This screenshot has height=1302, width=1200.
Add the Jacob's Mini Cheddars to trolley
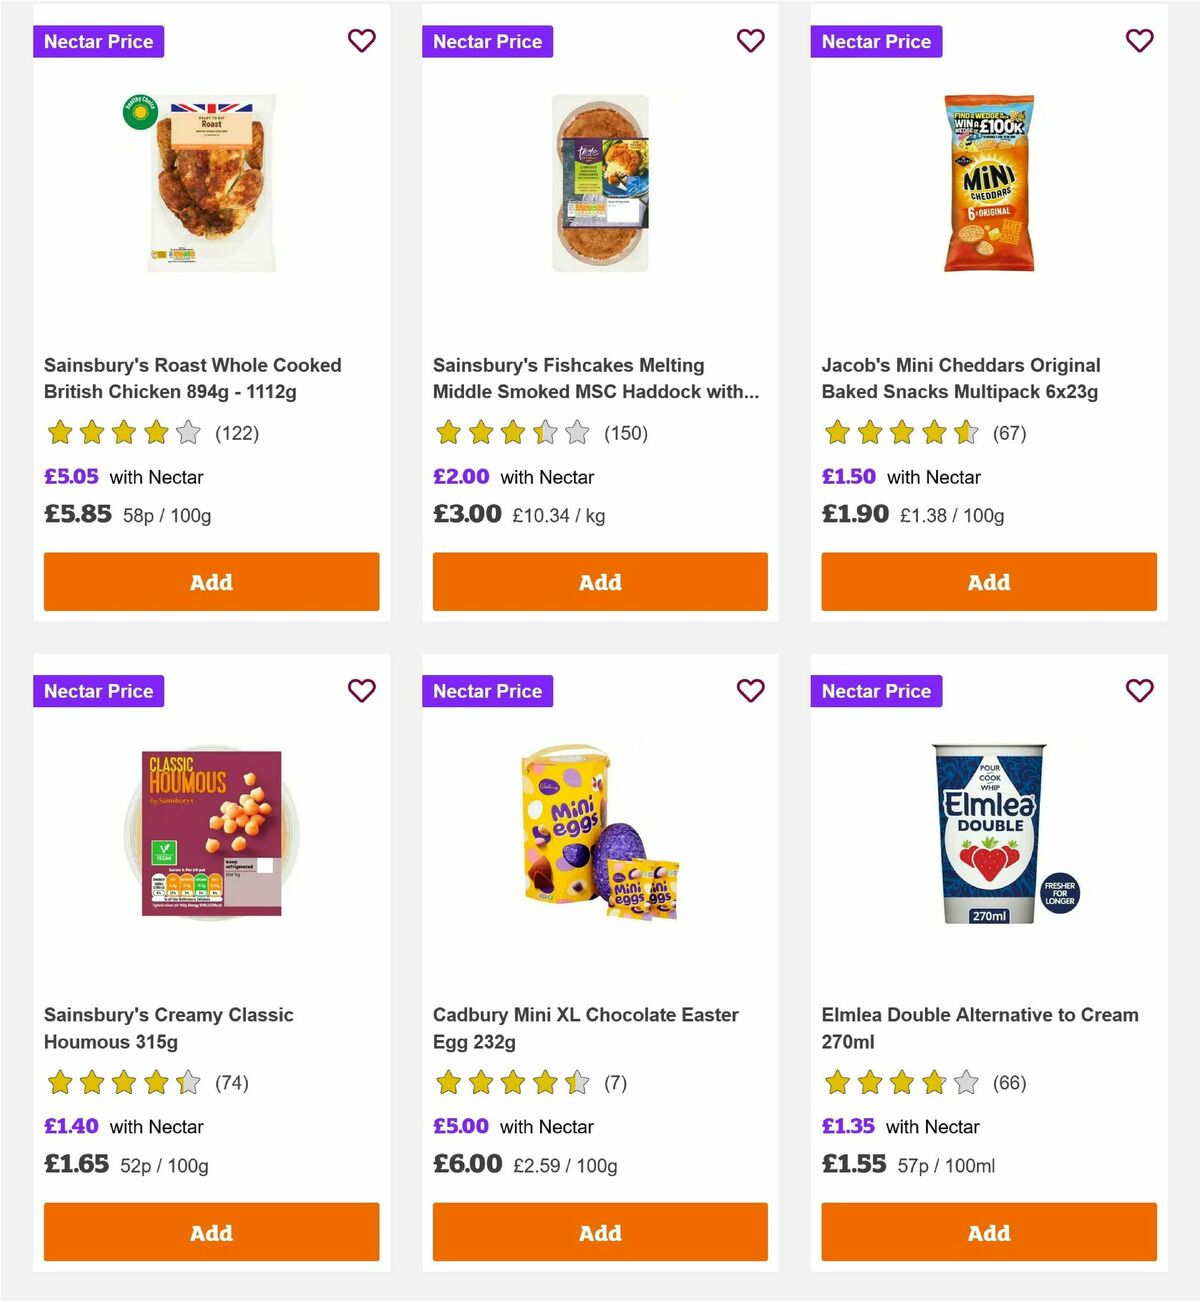click(988, 581)
